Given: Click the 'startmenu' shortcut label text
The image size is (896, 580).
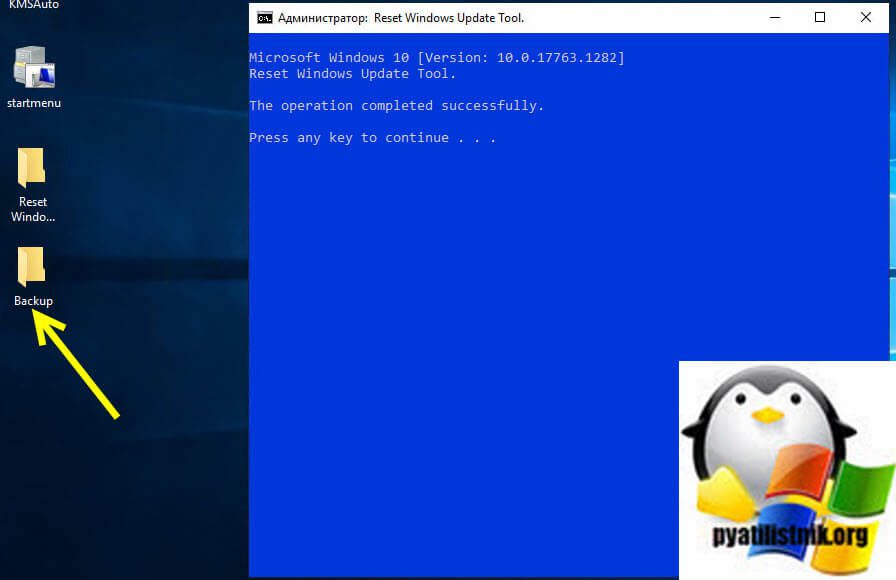Looking at the screenshot, I should [34, 103].
